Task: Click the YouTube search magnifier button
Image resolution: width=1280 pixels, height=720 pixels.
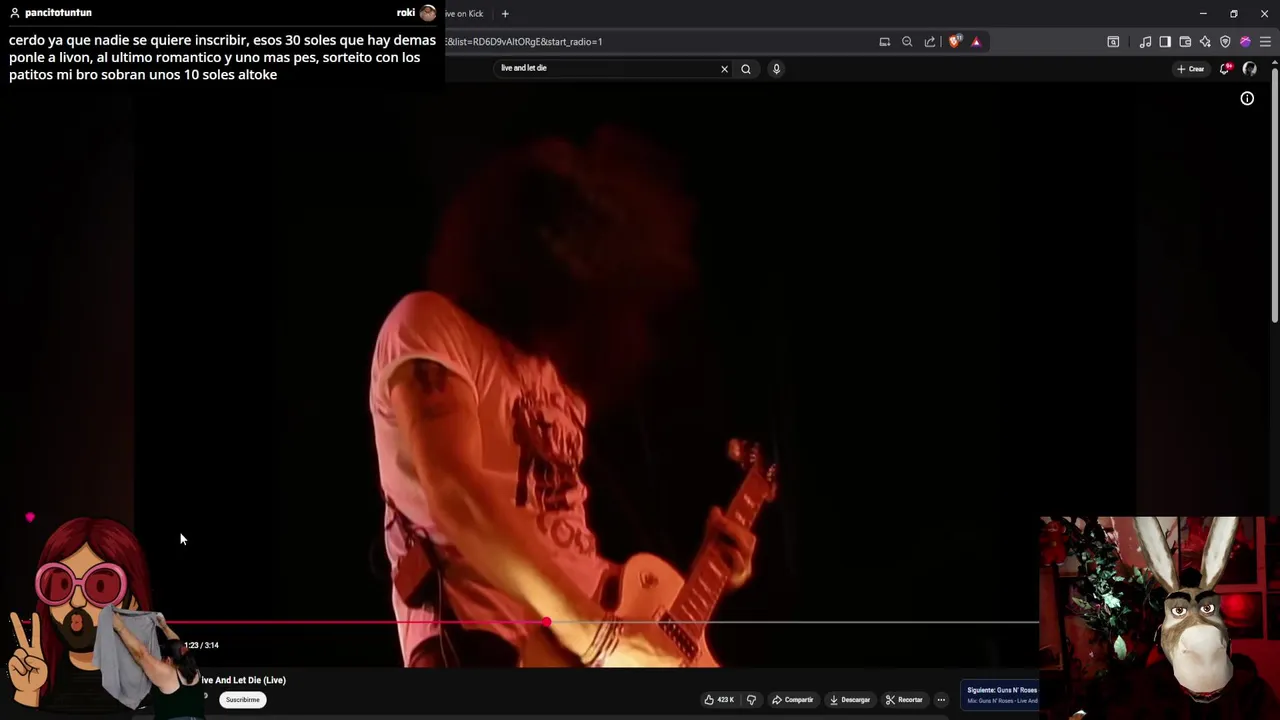Action: pyautogui.click(x=746, y=69)
